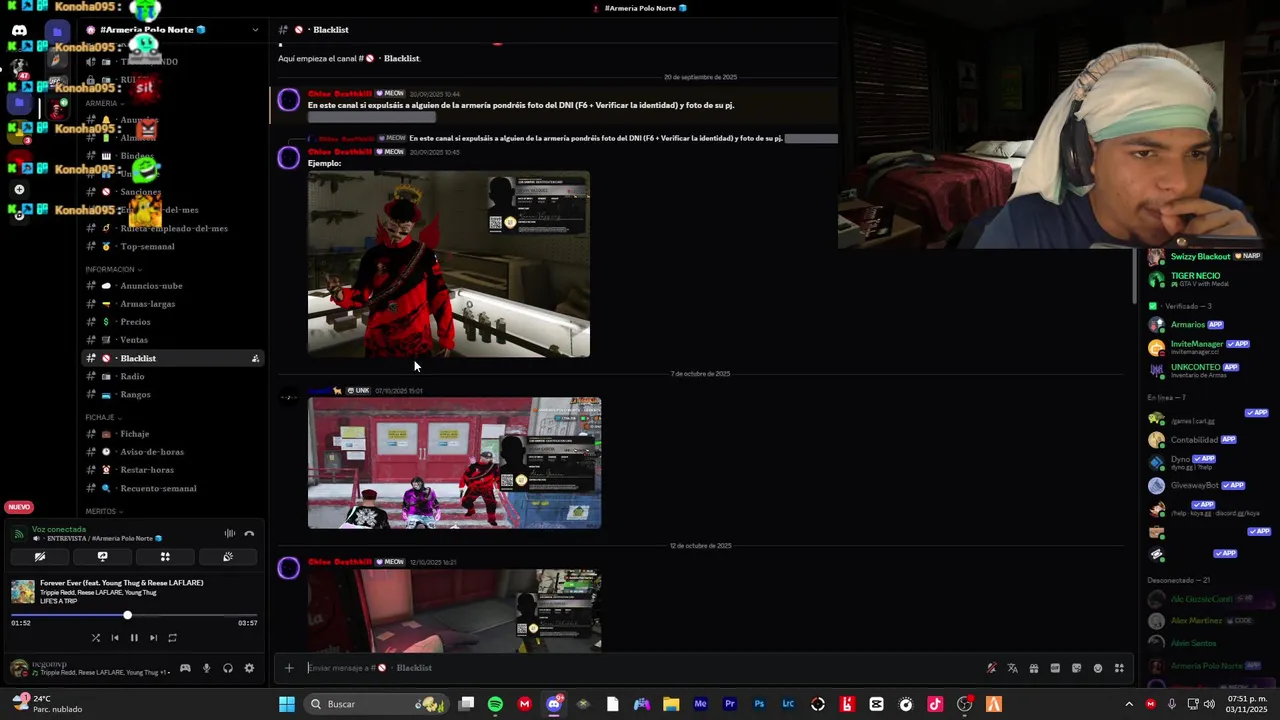Open the sticker picker in message bar
This screenshot has height=720, width=1280.
point(1076,668)
